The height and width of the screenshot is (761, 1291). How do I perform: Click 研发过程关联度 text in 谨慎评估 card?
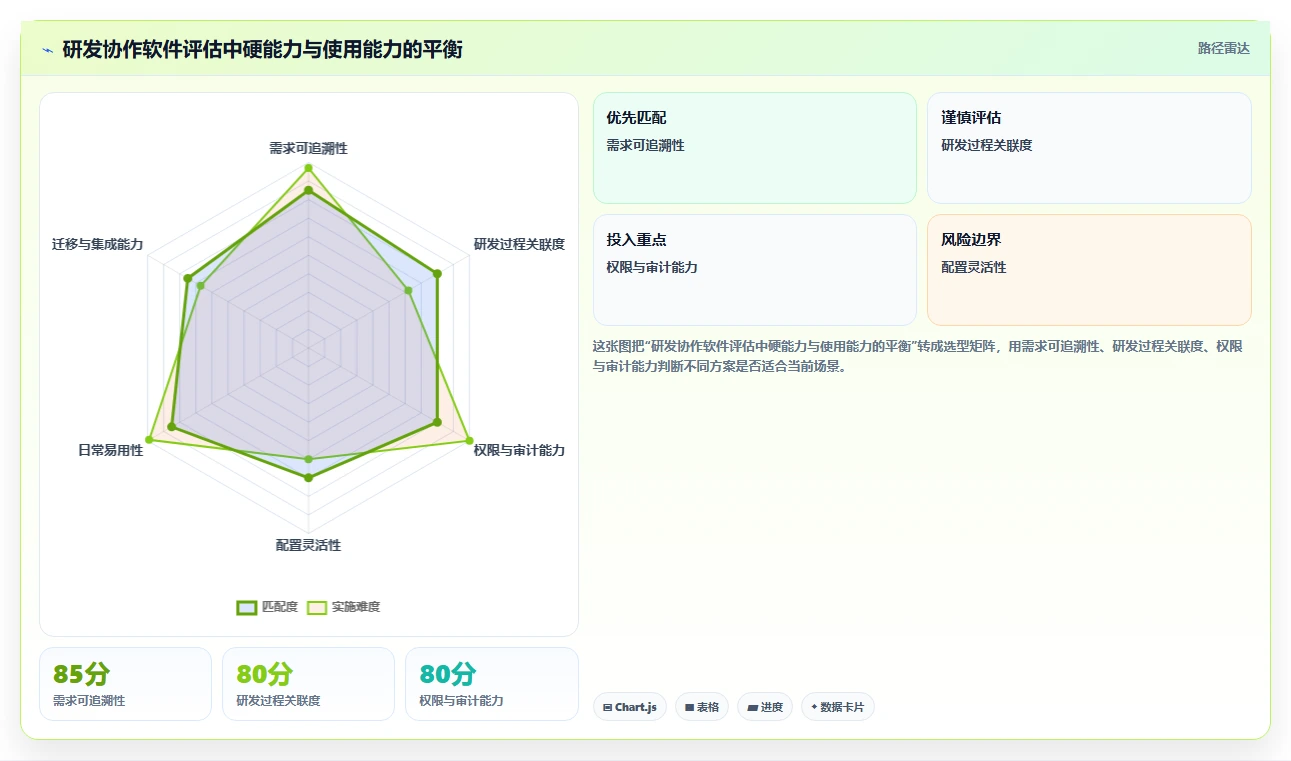pos(986,146)
